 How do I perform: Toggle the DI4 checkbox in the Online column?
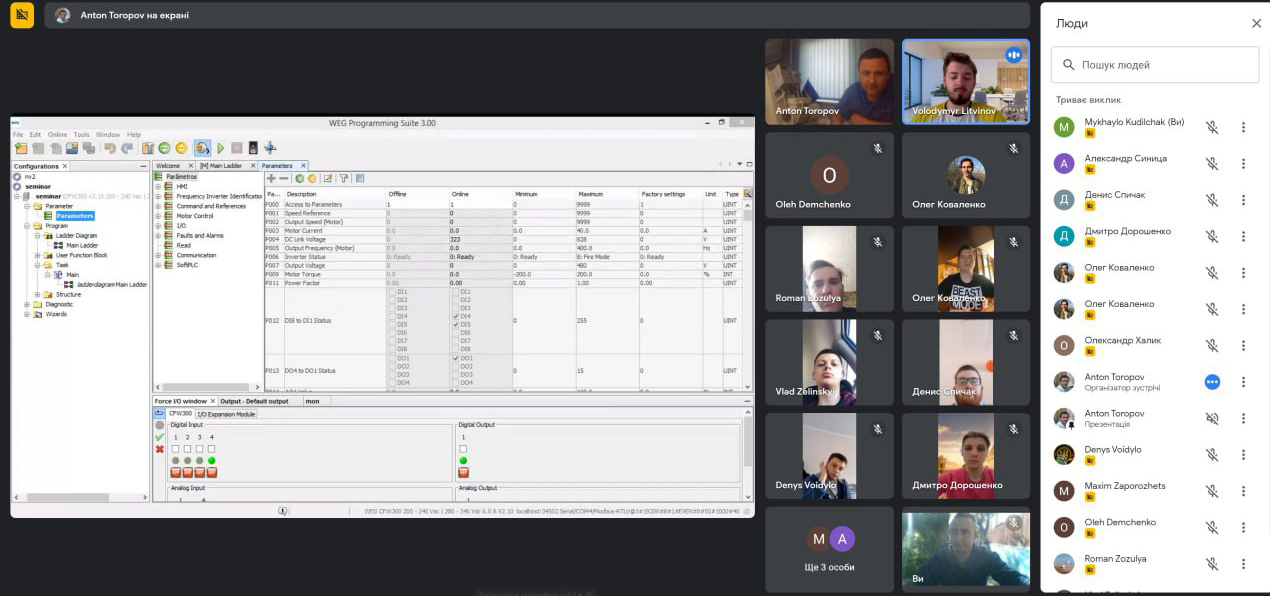(456, 316)
